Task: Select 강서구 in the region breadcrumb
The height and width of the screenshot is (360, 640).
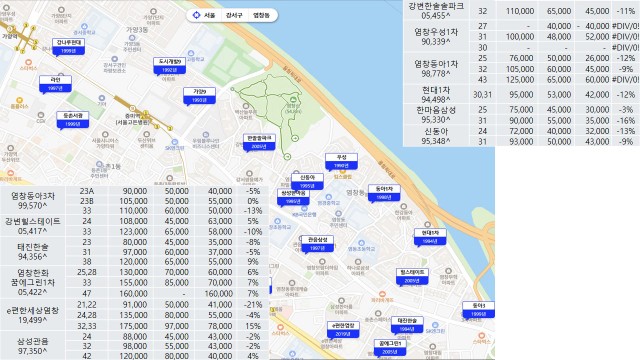Action: coord(234,16)
